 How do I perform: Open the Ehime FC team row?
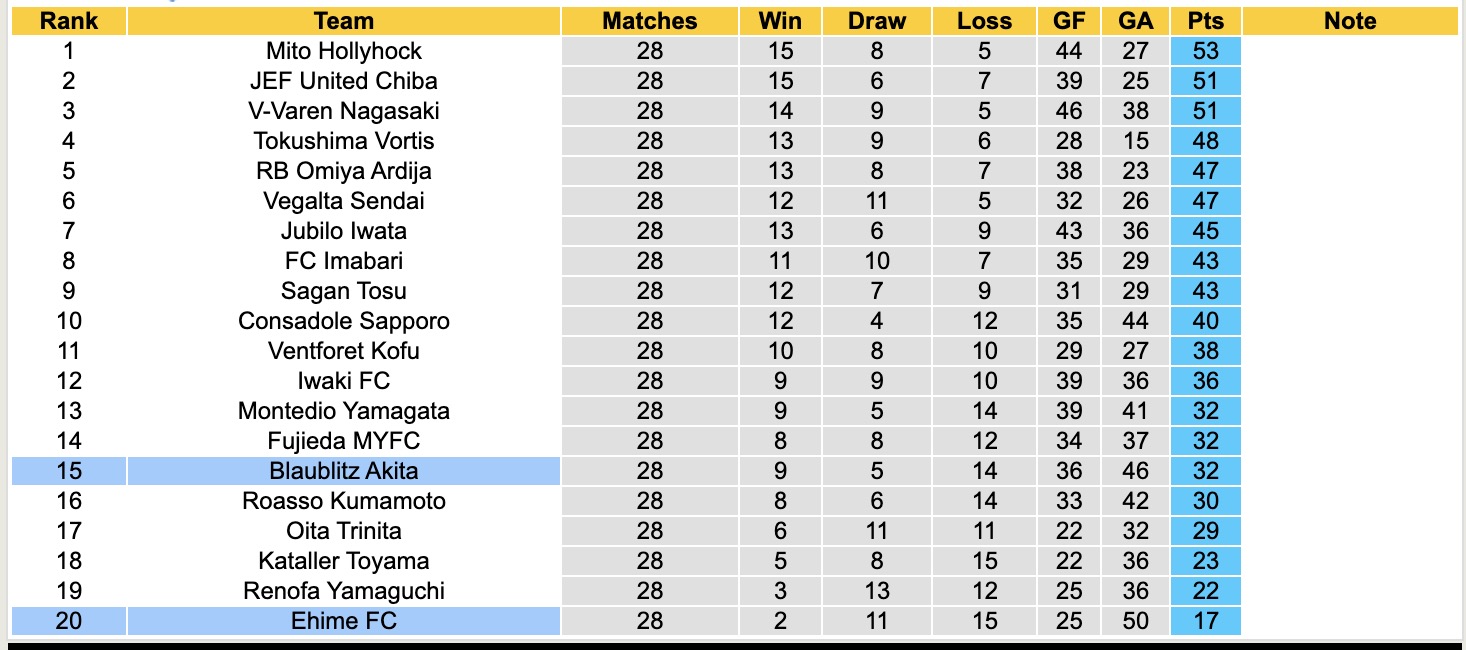pos(343,621)
